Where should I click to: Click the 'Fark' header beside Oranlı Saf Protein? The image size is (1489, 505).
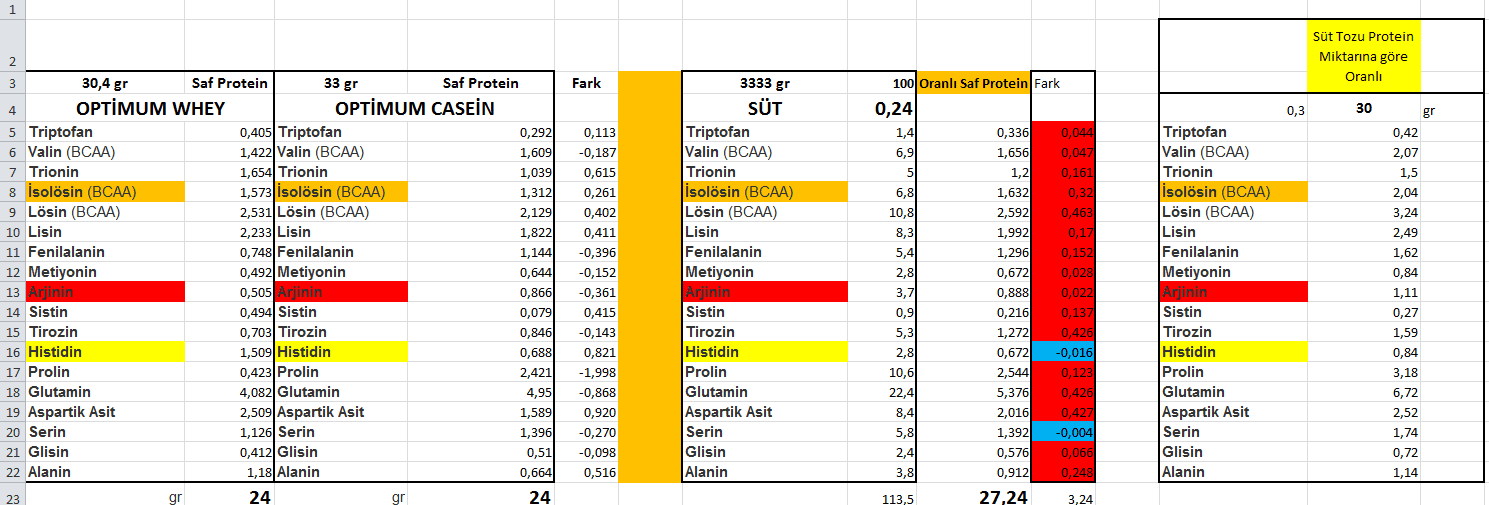click(1062, 83)
